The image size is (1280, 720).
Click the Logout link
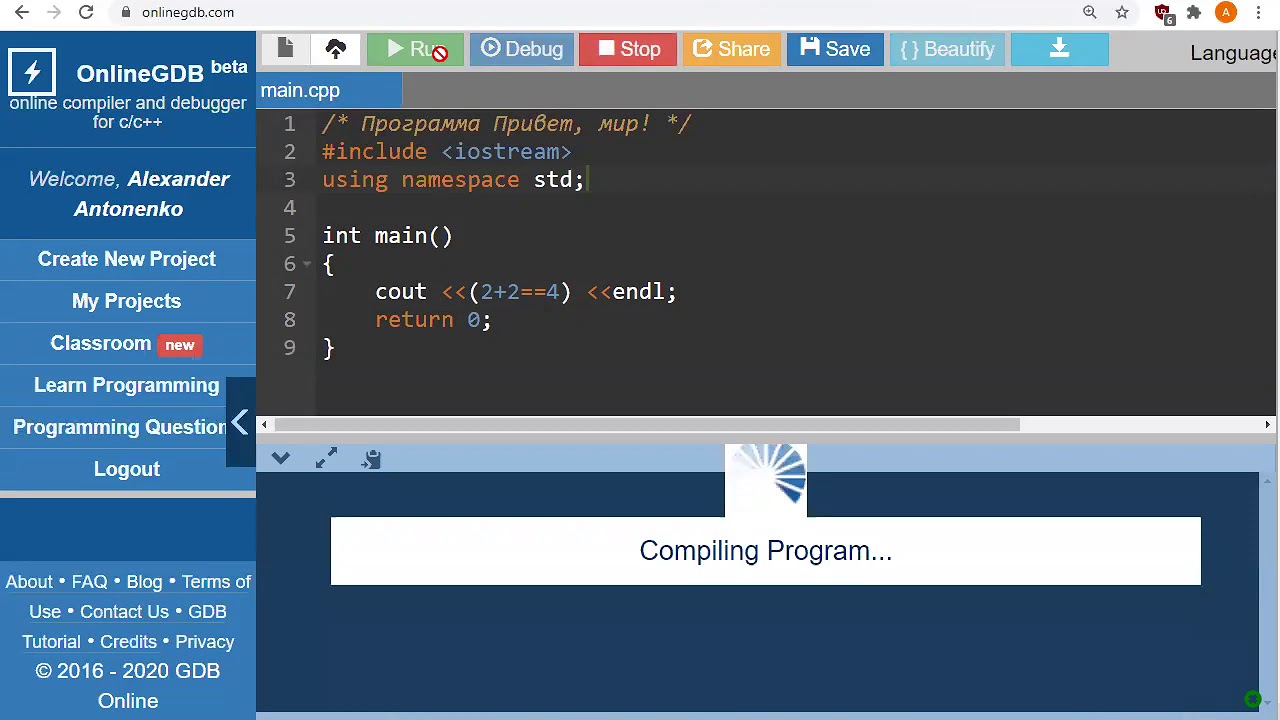[x=127, y=469]
